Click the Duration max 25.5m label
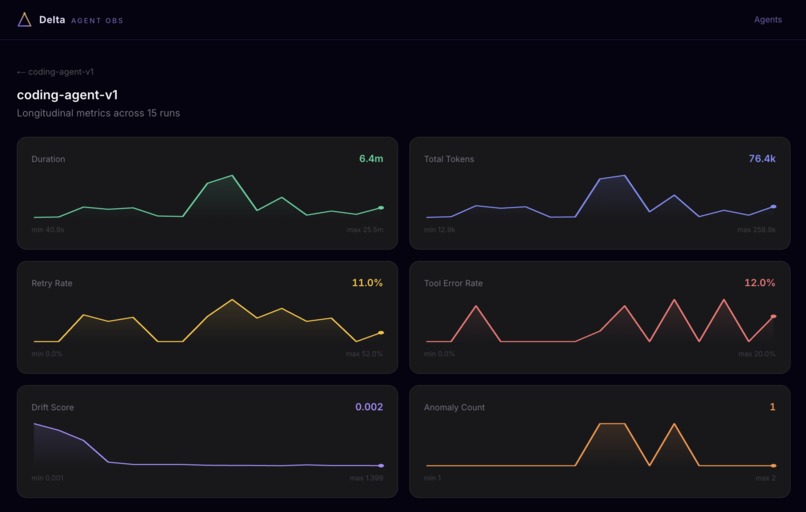The height and width of the screenshot is (512, 806). coord(365,230)
